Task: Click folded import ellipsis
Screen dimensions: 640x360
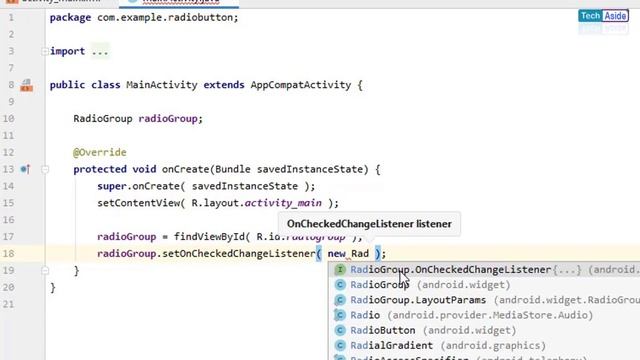Action: [x=100, y=51]
